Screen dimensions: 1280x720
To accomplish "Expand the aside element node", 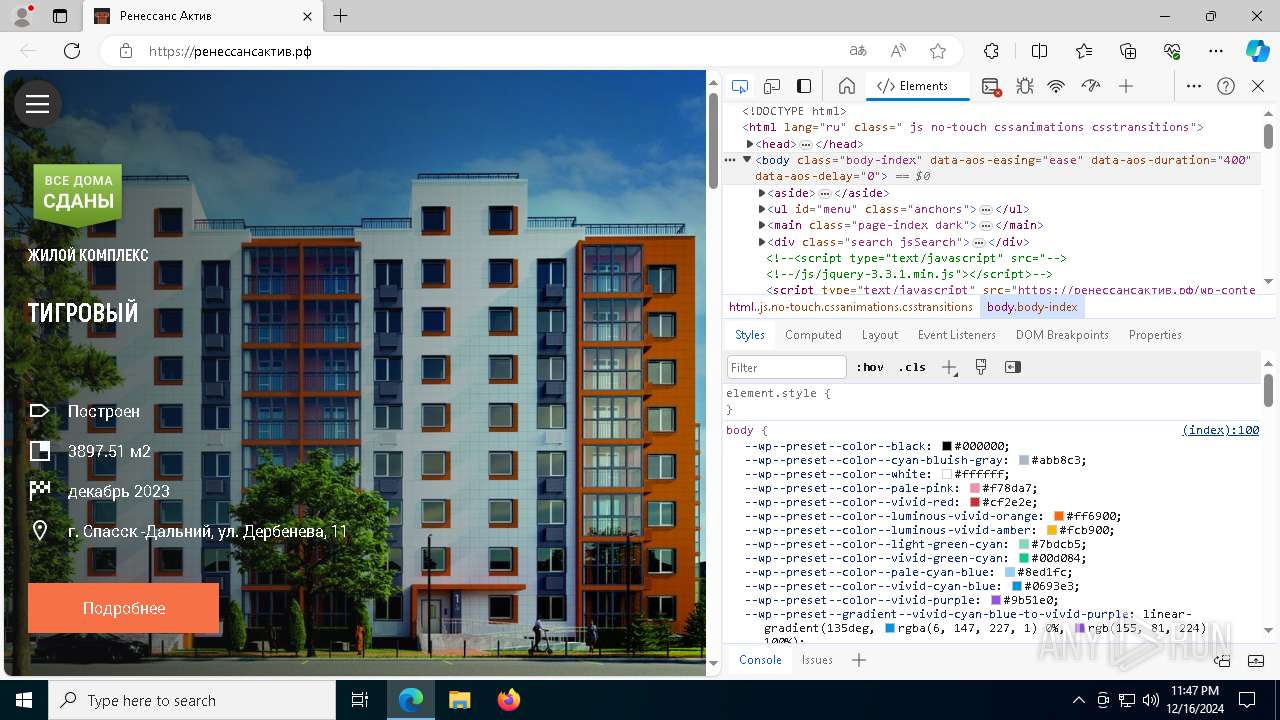I will [x=762, y=193].
